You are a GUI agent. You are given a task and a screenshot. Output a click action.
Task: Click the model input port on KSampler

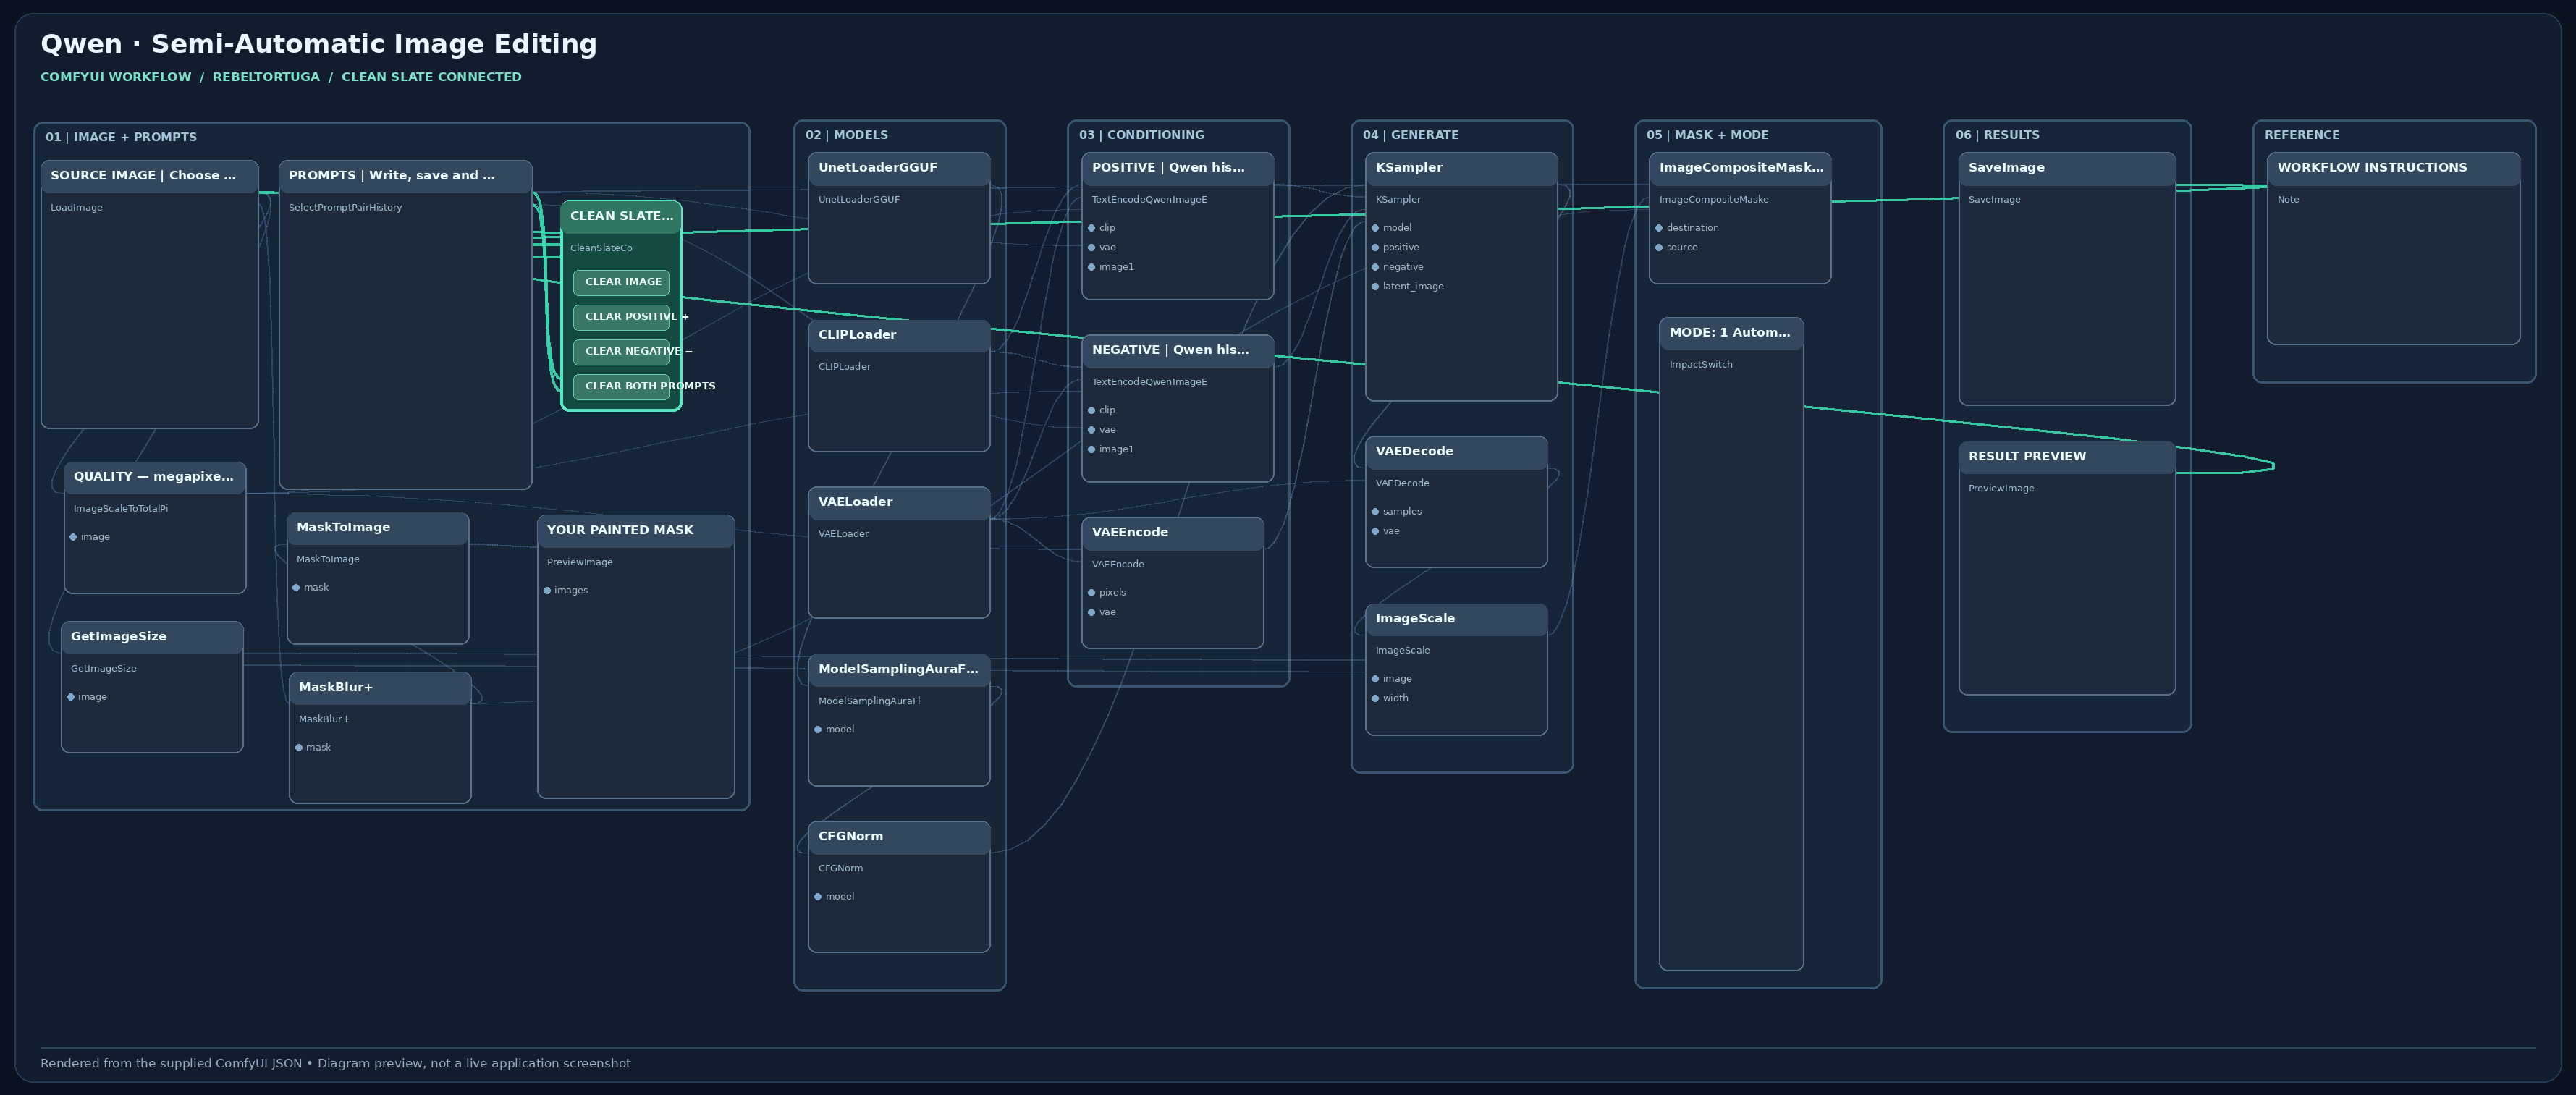click(1375, 228)
